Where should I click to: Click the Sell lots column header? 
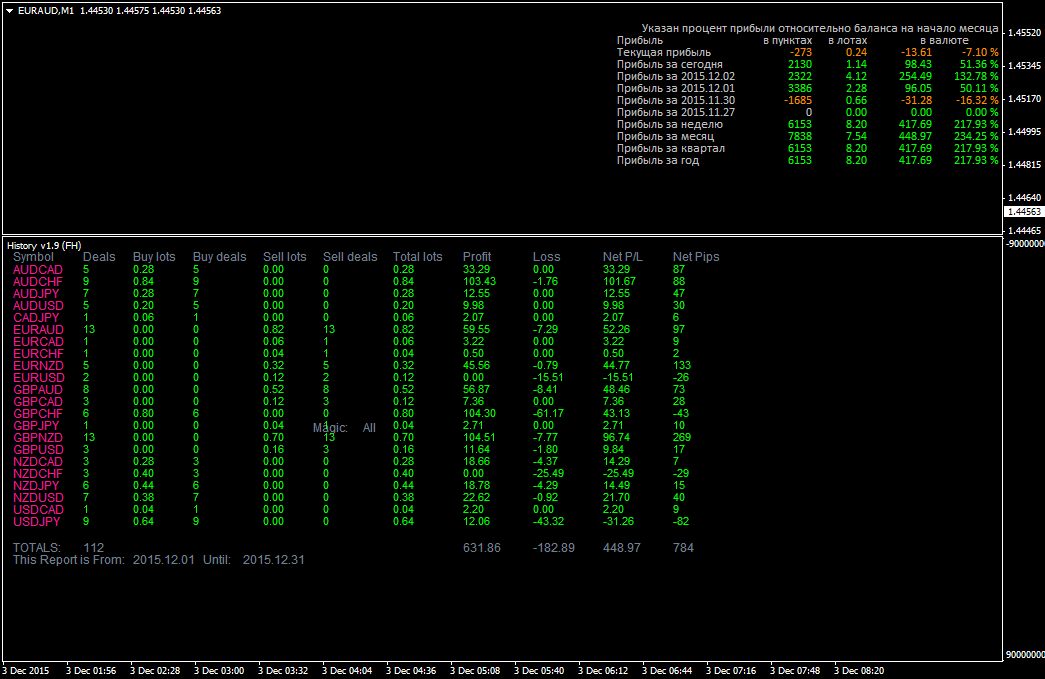[x=285, y=257]
